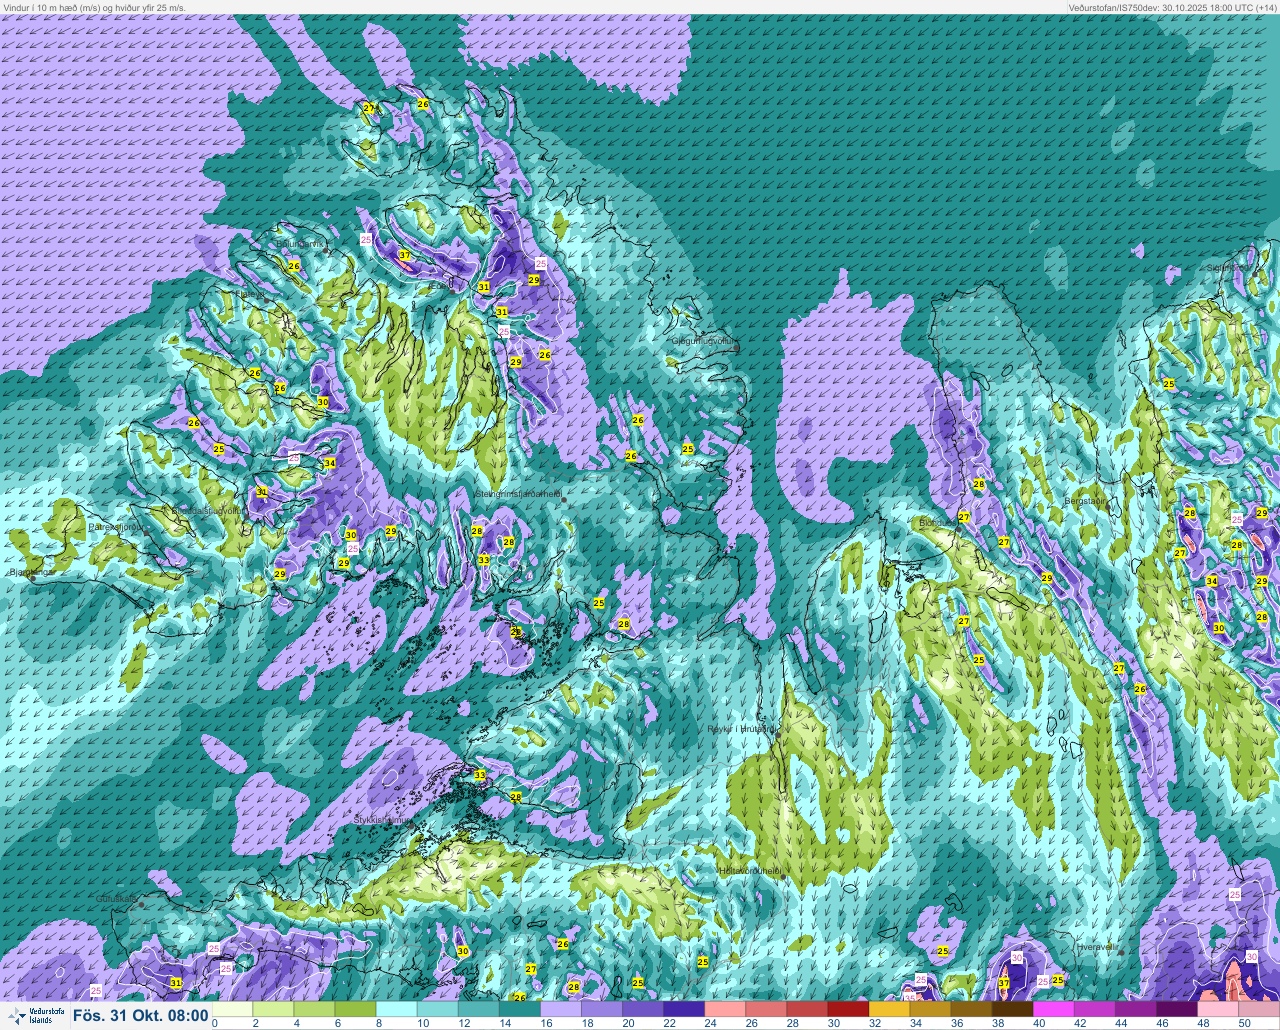Click the Steingrímsfjarðarheiði station label

(x=517, y=494)
